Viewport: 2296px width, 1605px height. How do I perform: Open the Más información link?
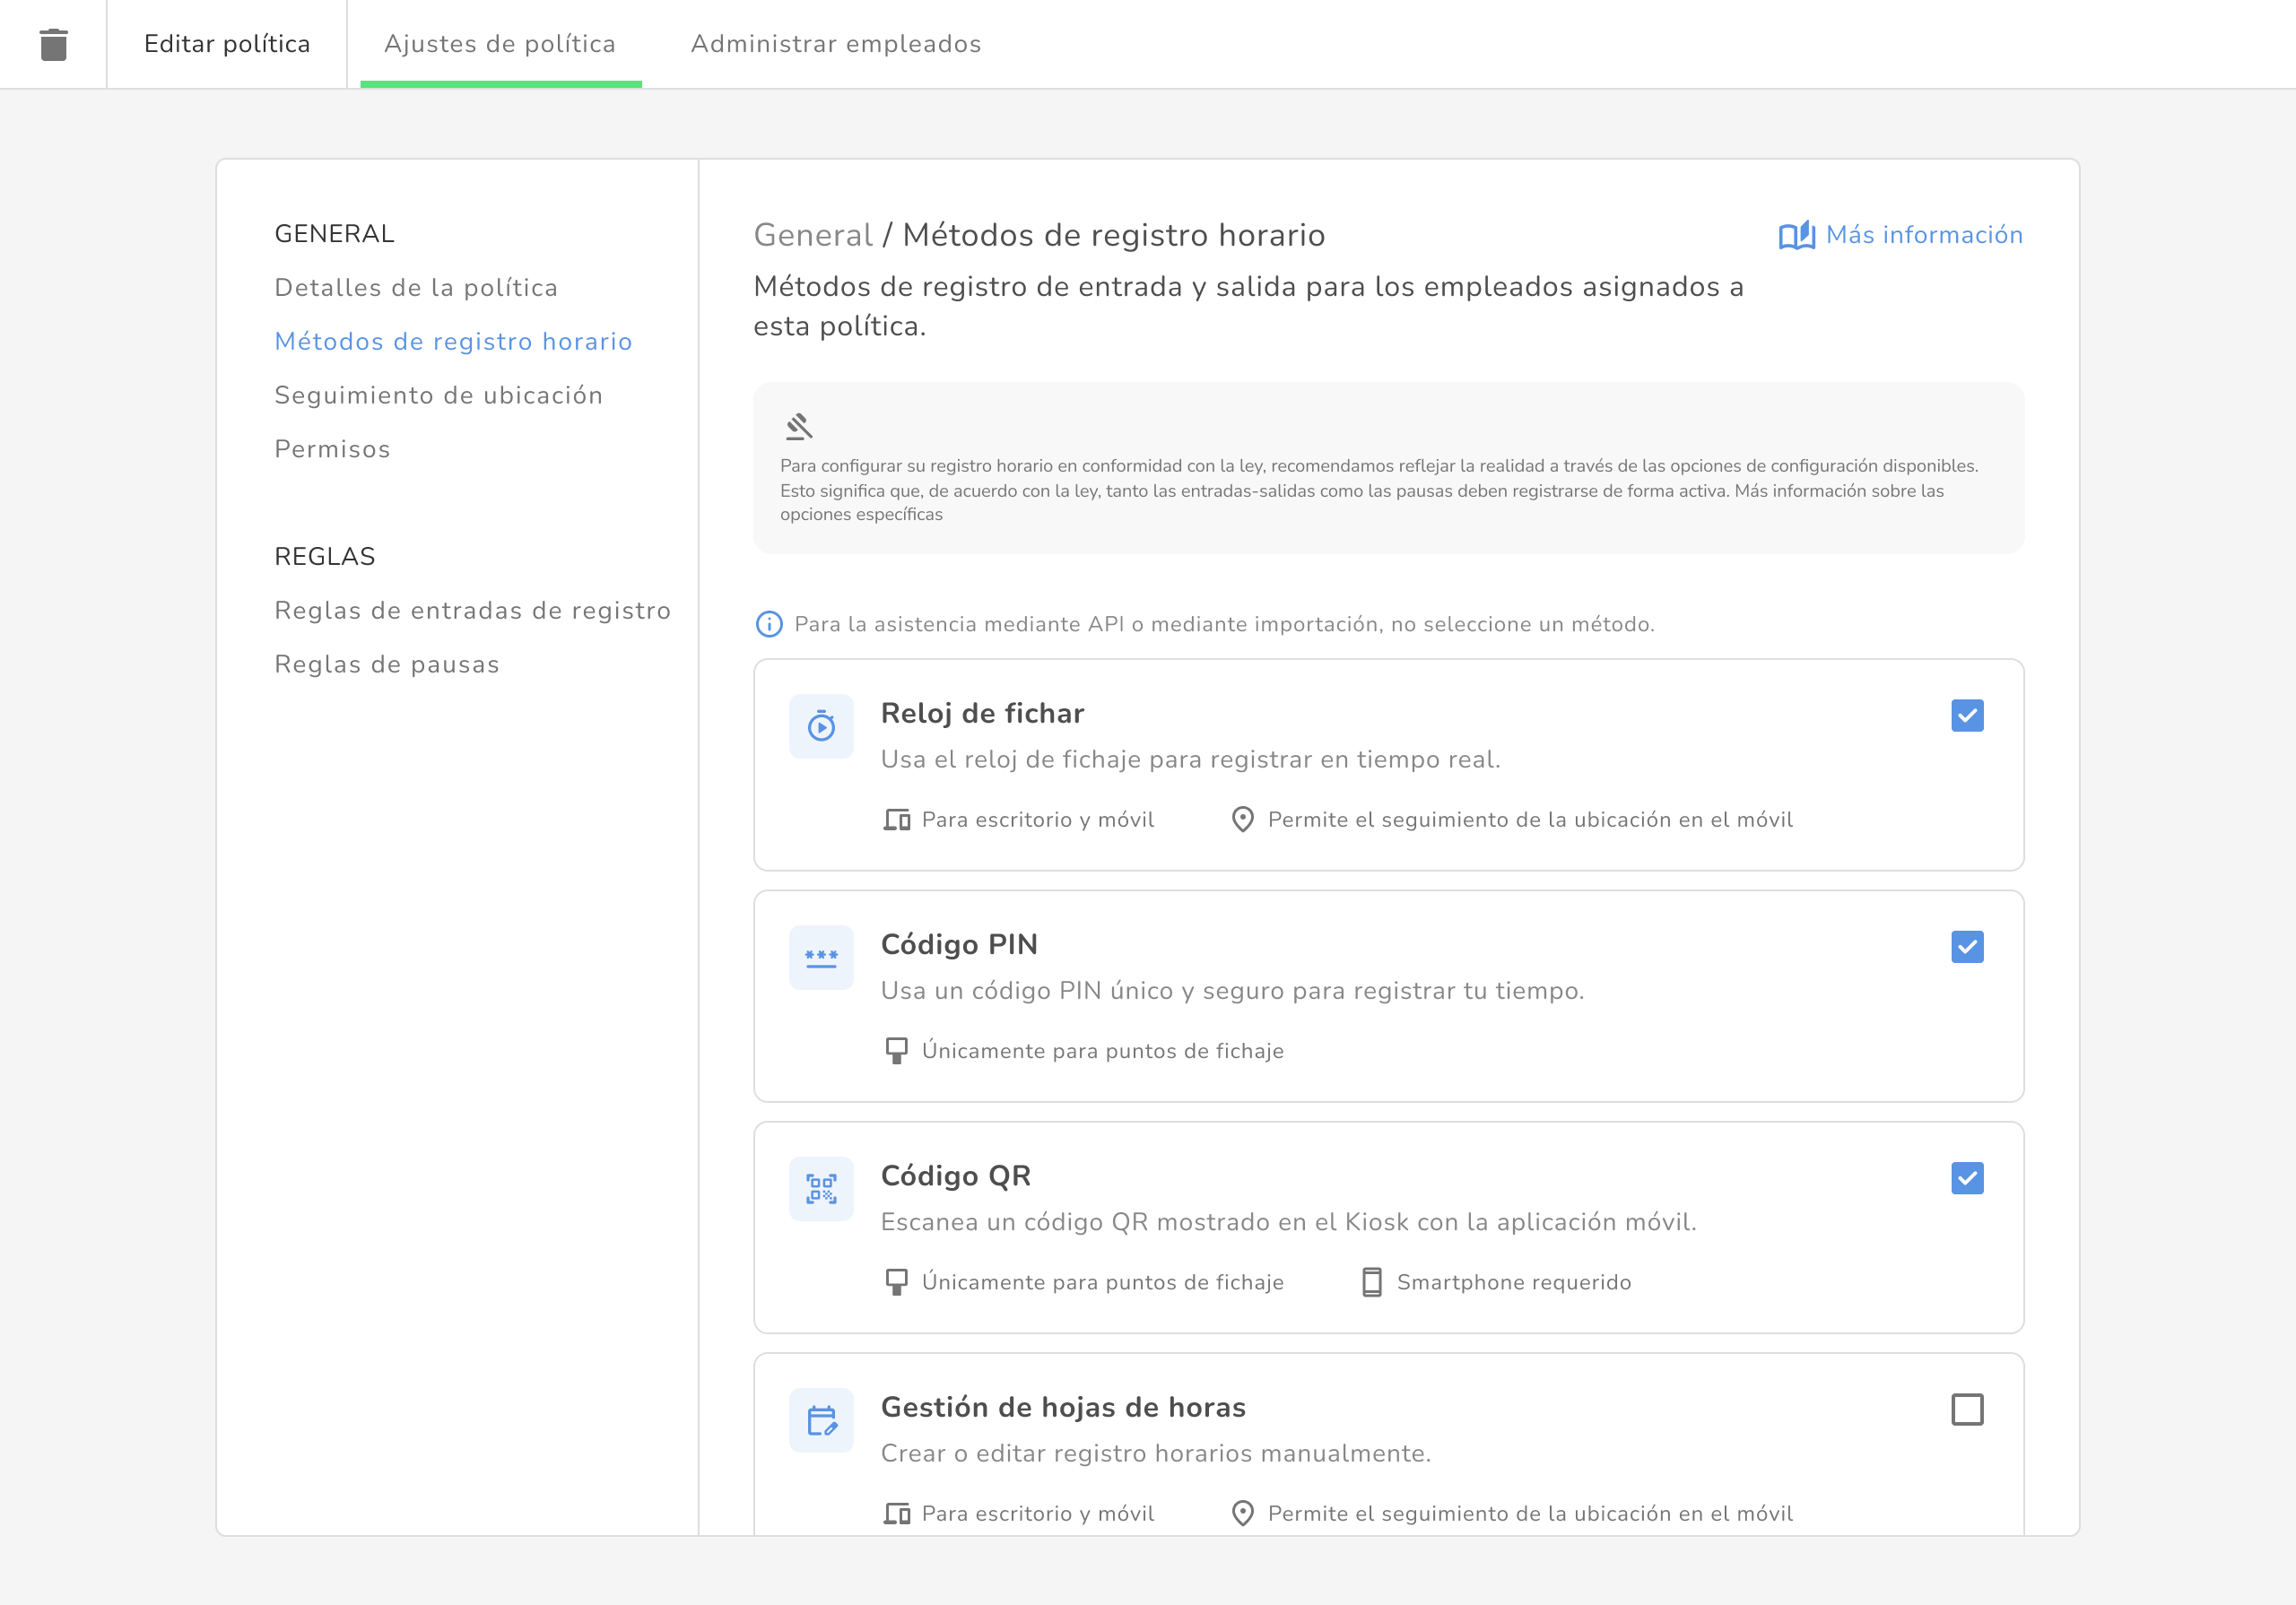click(x=1923, y=235)
